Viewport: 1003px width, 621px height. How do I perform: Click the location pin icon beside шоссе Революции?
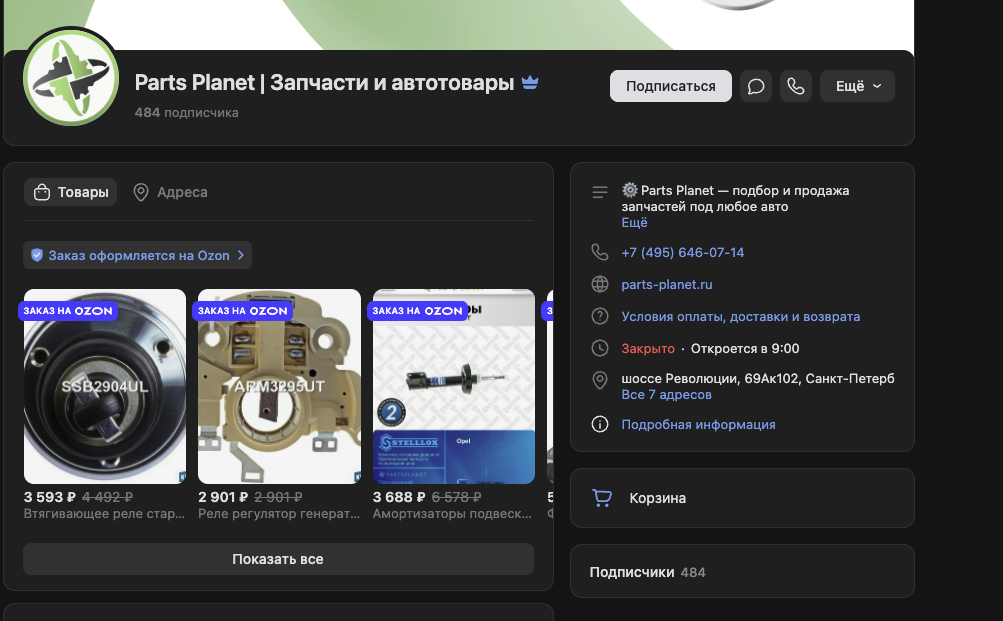click(x=599, y=381)
